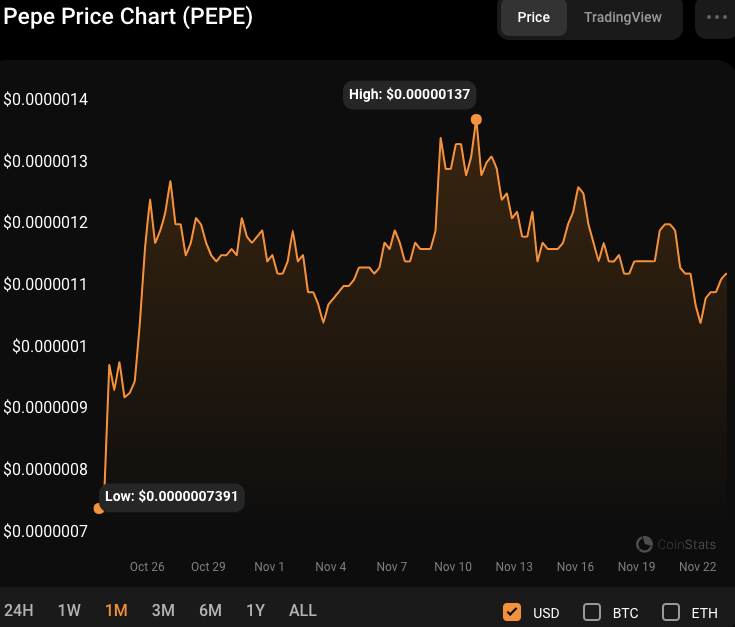The image size is (735, 627).
Task: Click the $0.0000012 y-axis label
Action: 45,223
